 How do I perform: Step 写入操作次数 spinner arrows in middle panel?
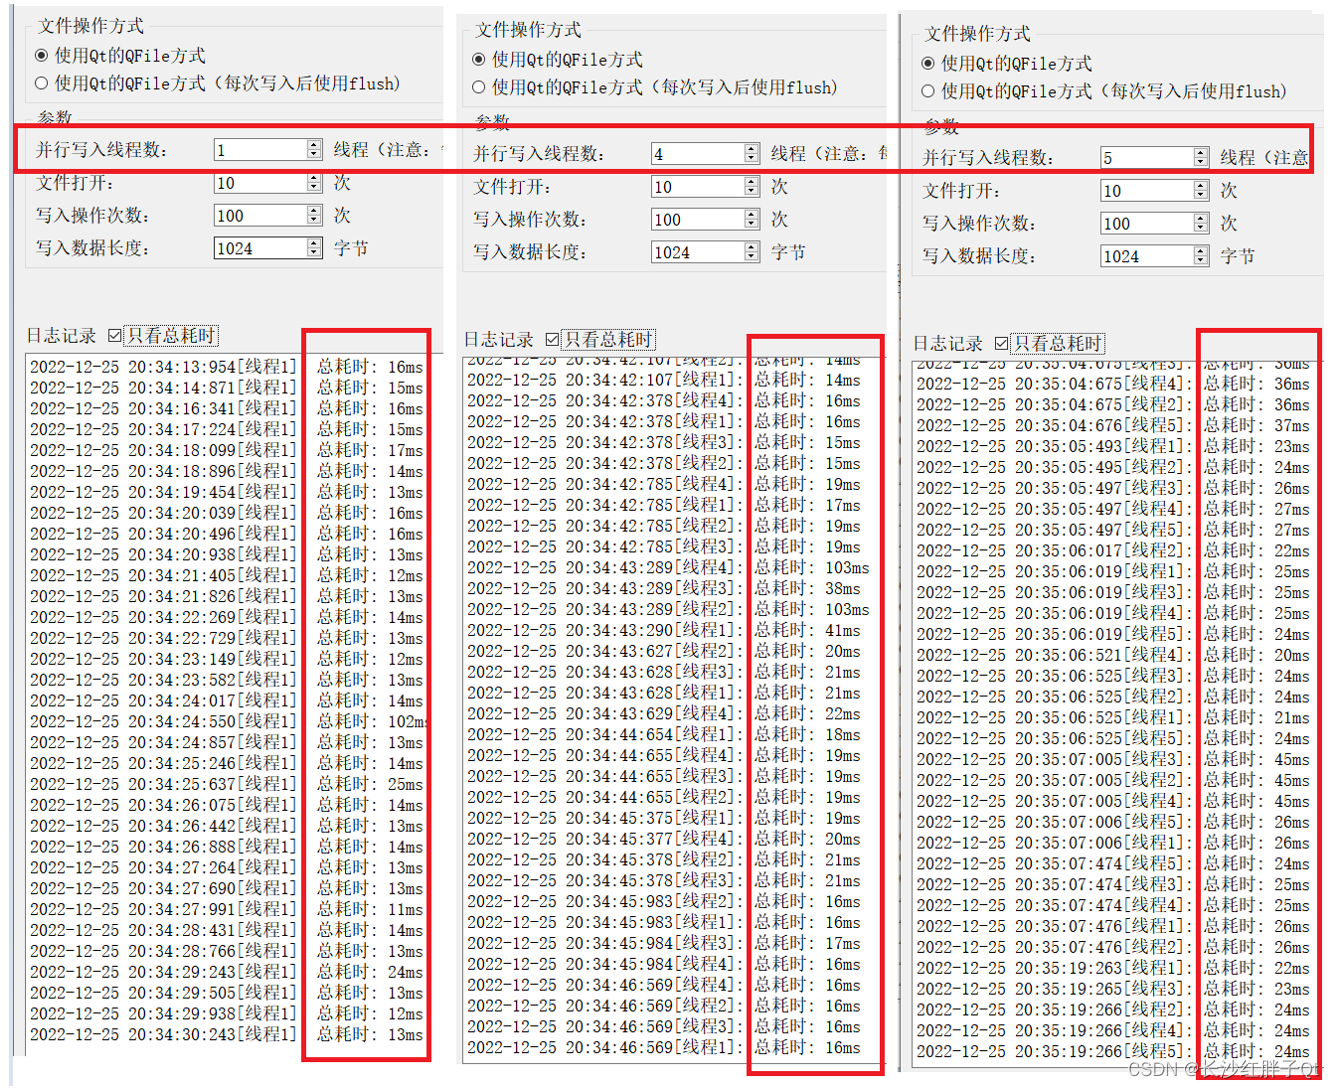752,220
